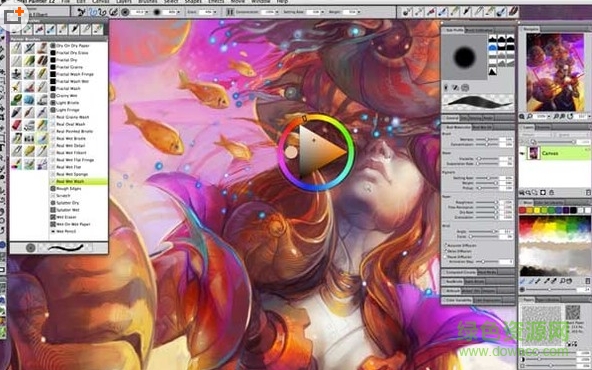Open the Real Wet Oil tab

pyautogui.click(x=482, y=128)
